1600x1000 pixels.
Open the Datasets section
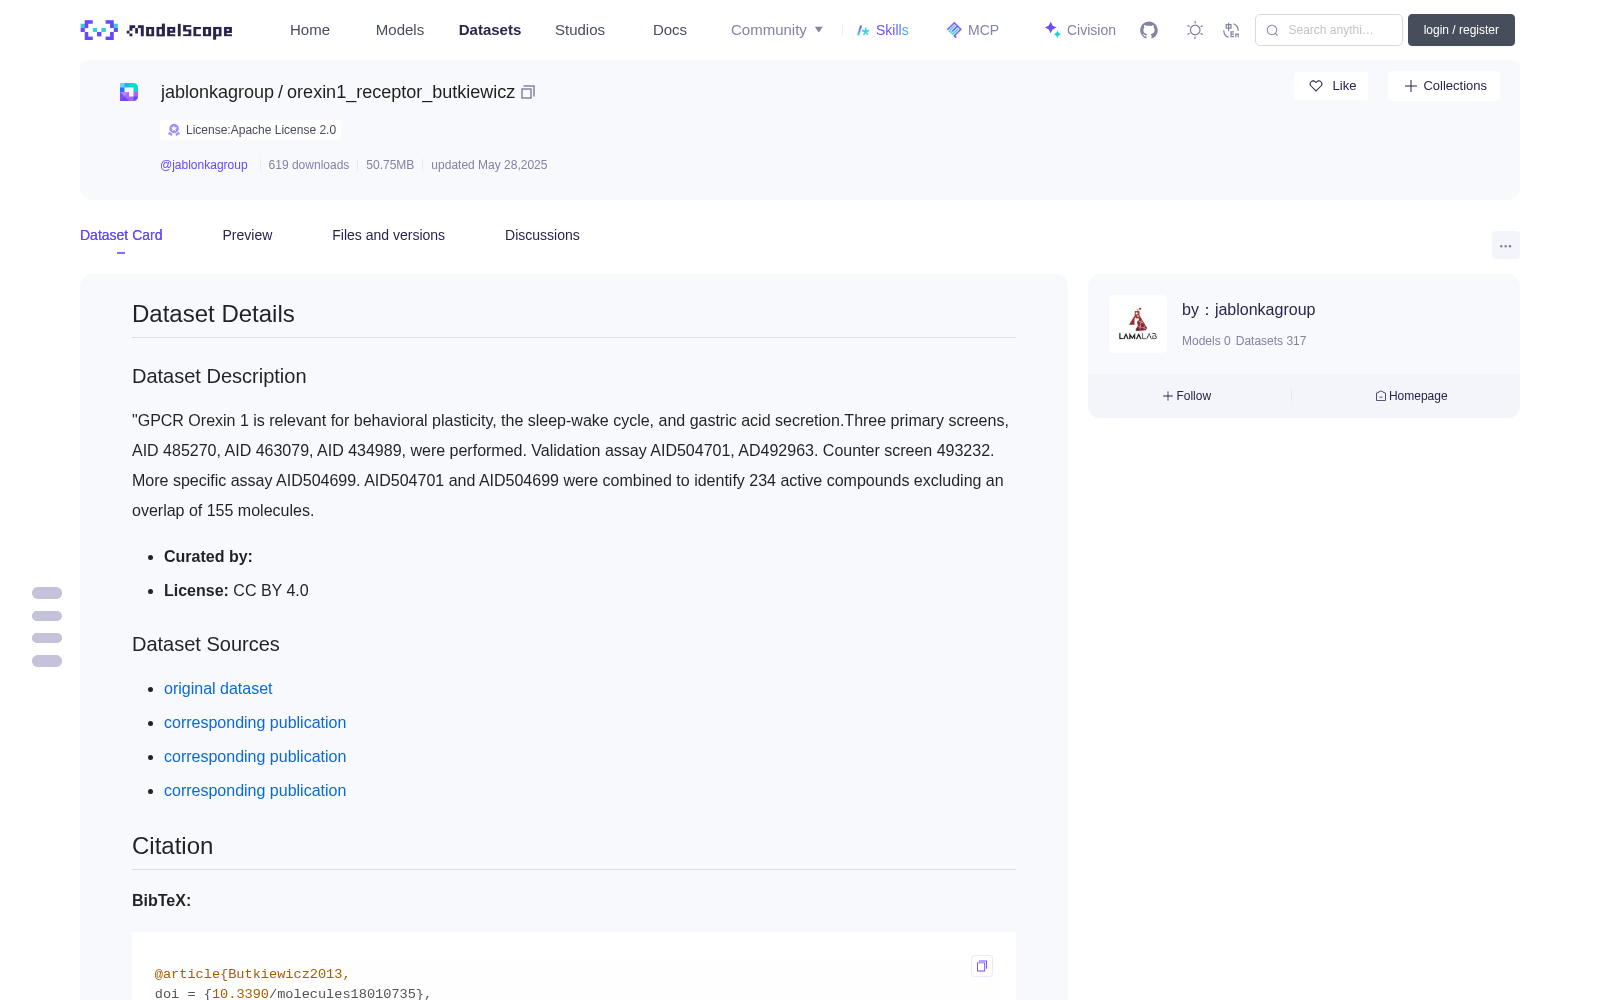point(490,30)
